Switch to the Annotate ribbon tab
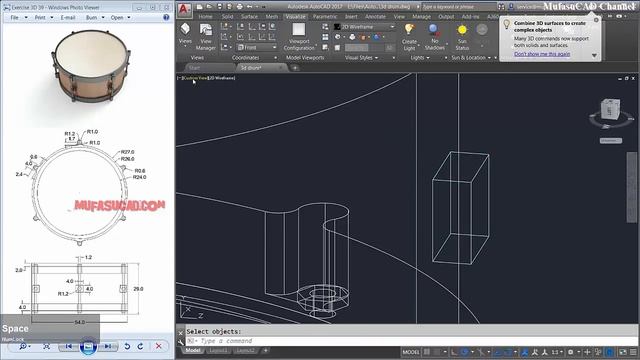The width and height of the screenshot is (640, 360). [376, 16]
